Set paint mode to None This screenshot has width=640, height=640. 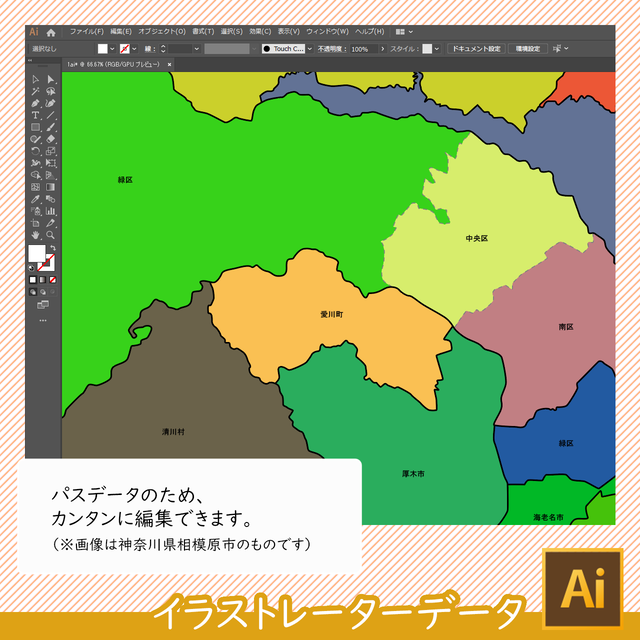[53, 280]
